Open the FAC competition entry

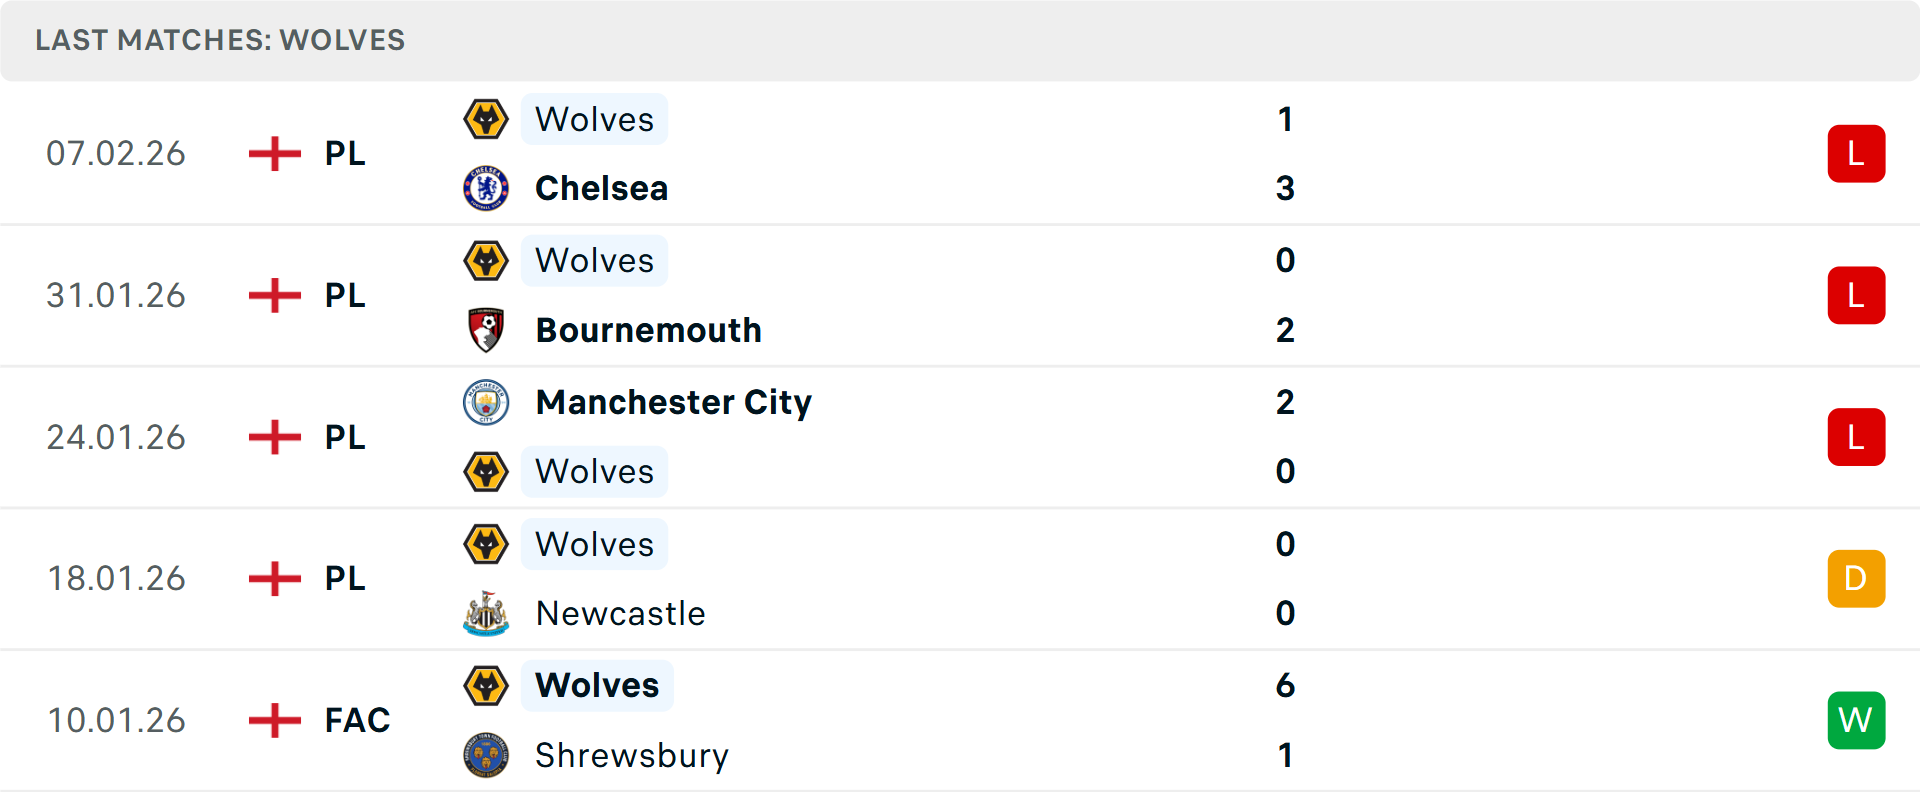tap(356, 720)
